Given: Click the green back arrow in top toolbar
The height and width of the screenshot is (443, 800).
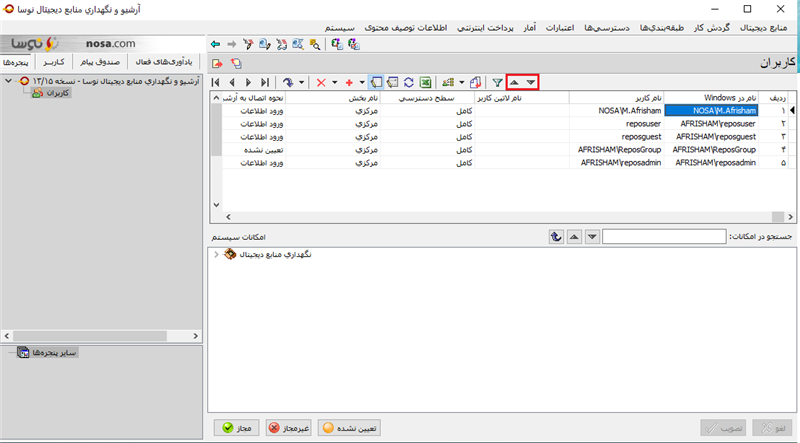Looking at the screenshot, I should (x=216, y=45).
